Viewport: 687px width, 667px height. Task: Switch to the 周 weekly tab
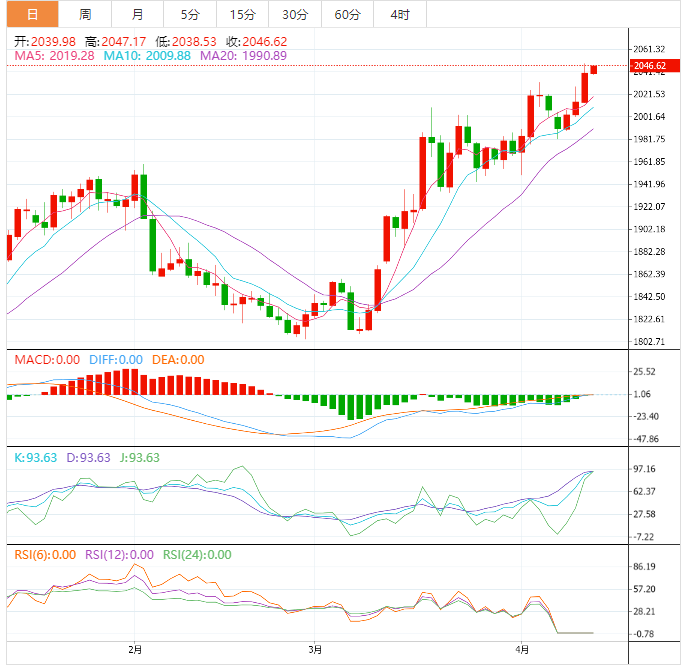85,14
